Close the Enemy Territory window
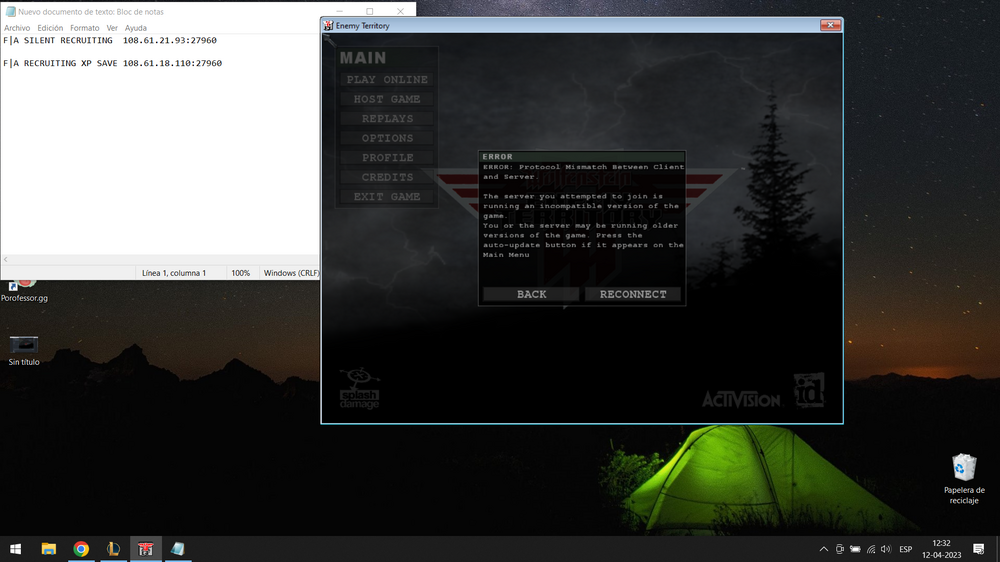The width and height of the screenshot is (1000, 562). point(830,25)
